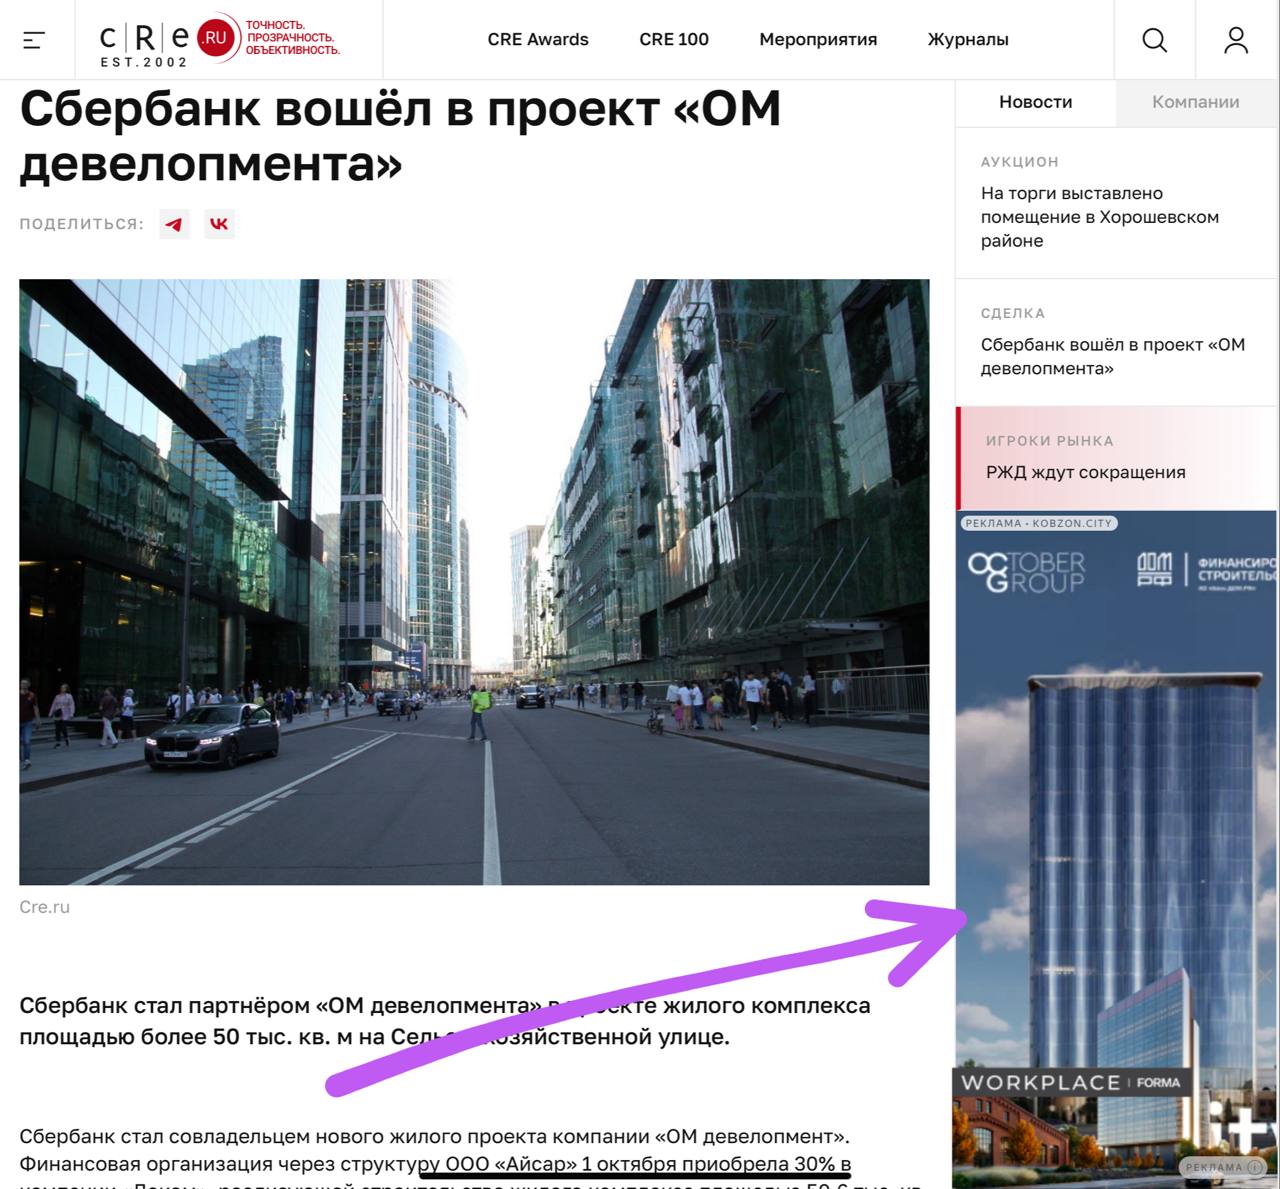
Task: Switch to the Новости tab
Action: point(1035,102)
